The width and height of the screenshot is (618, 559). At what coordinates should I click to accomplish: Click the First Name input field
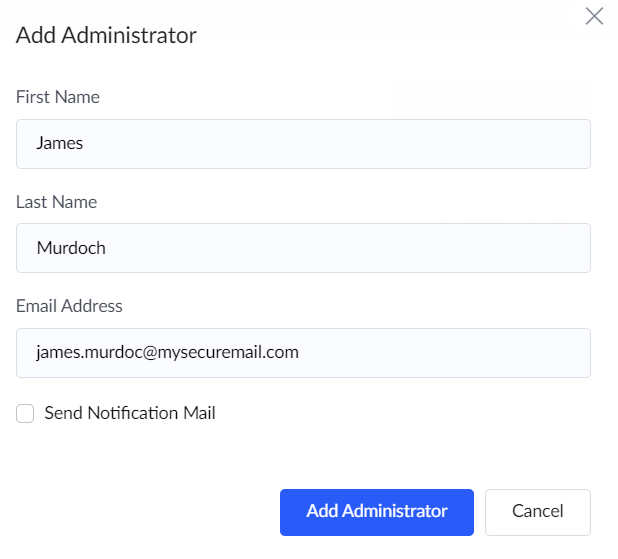303,144
